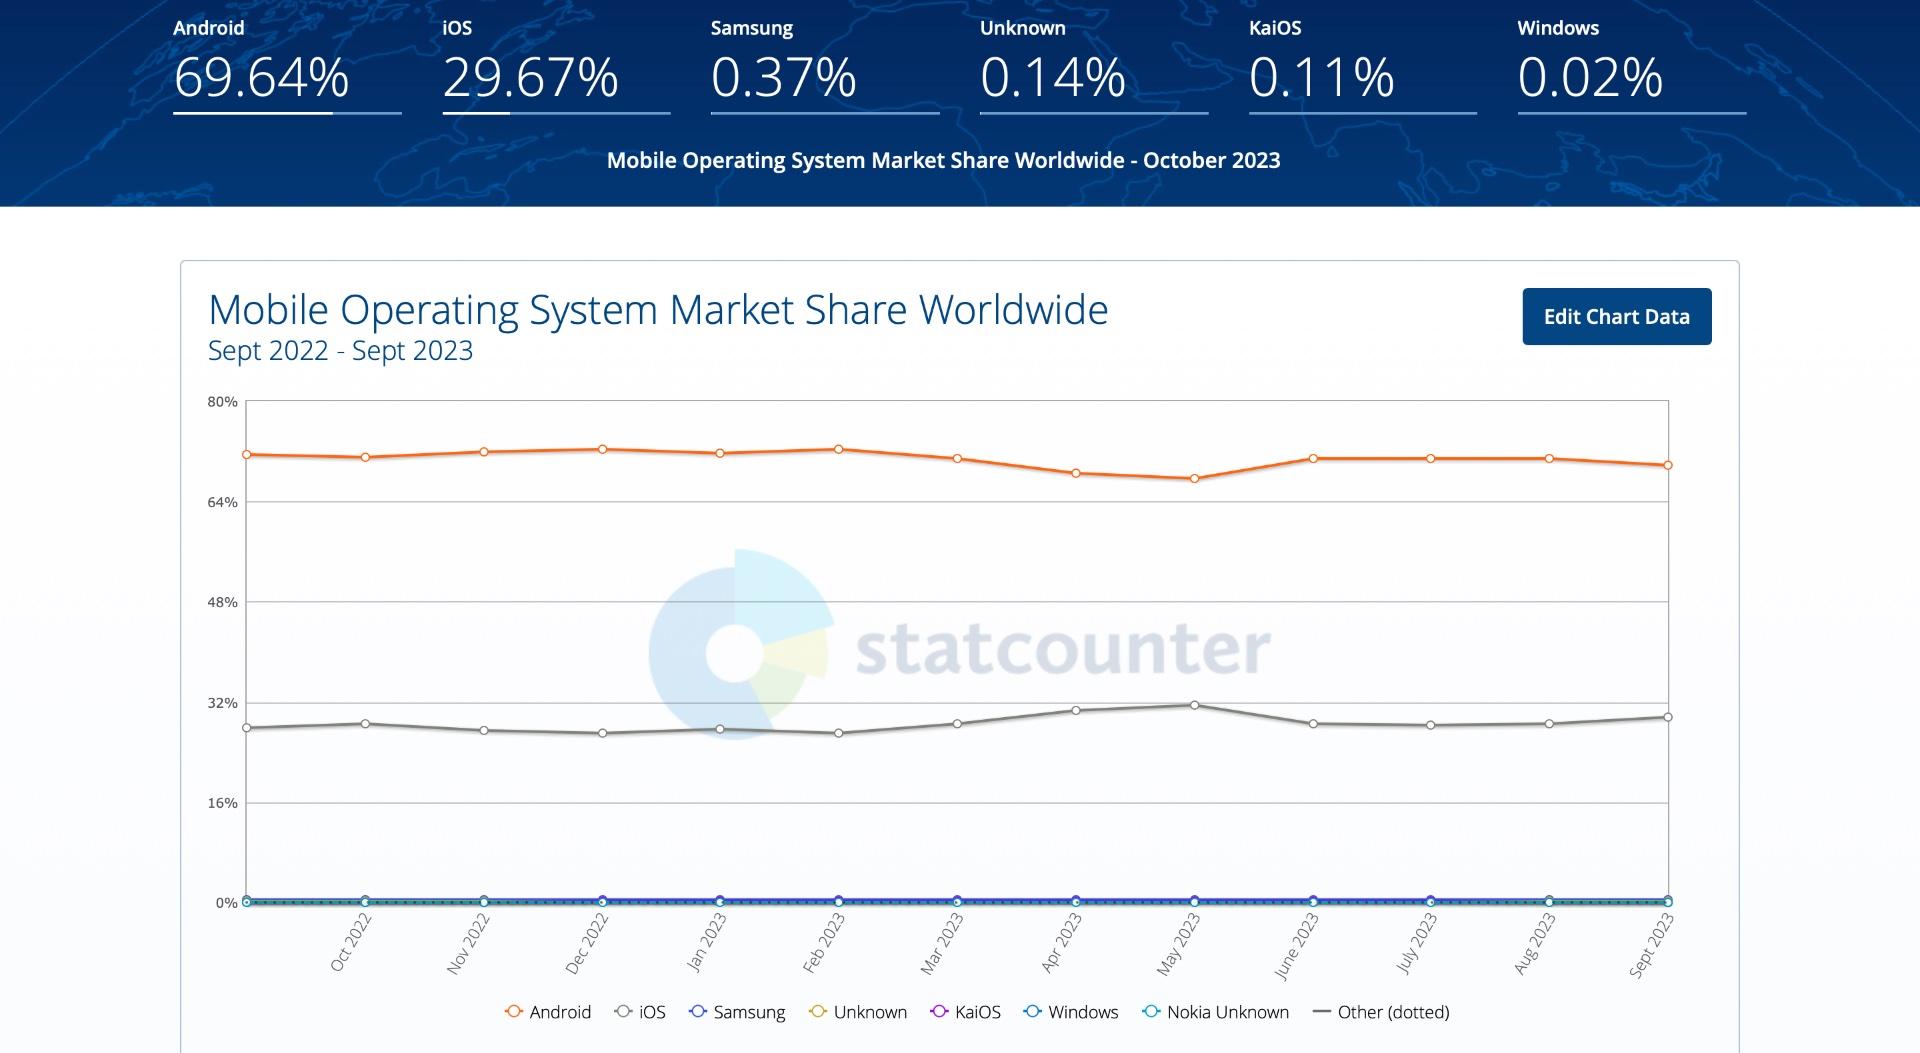Click the Sept 2022 - Sept 2023 subtitle
This screenshot has width=1920, height=1053.
point(341,351)
